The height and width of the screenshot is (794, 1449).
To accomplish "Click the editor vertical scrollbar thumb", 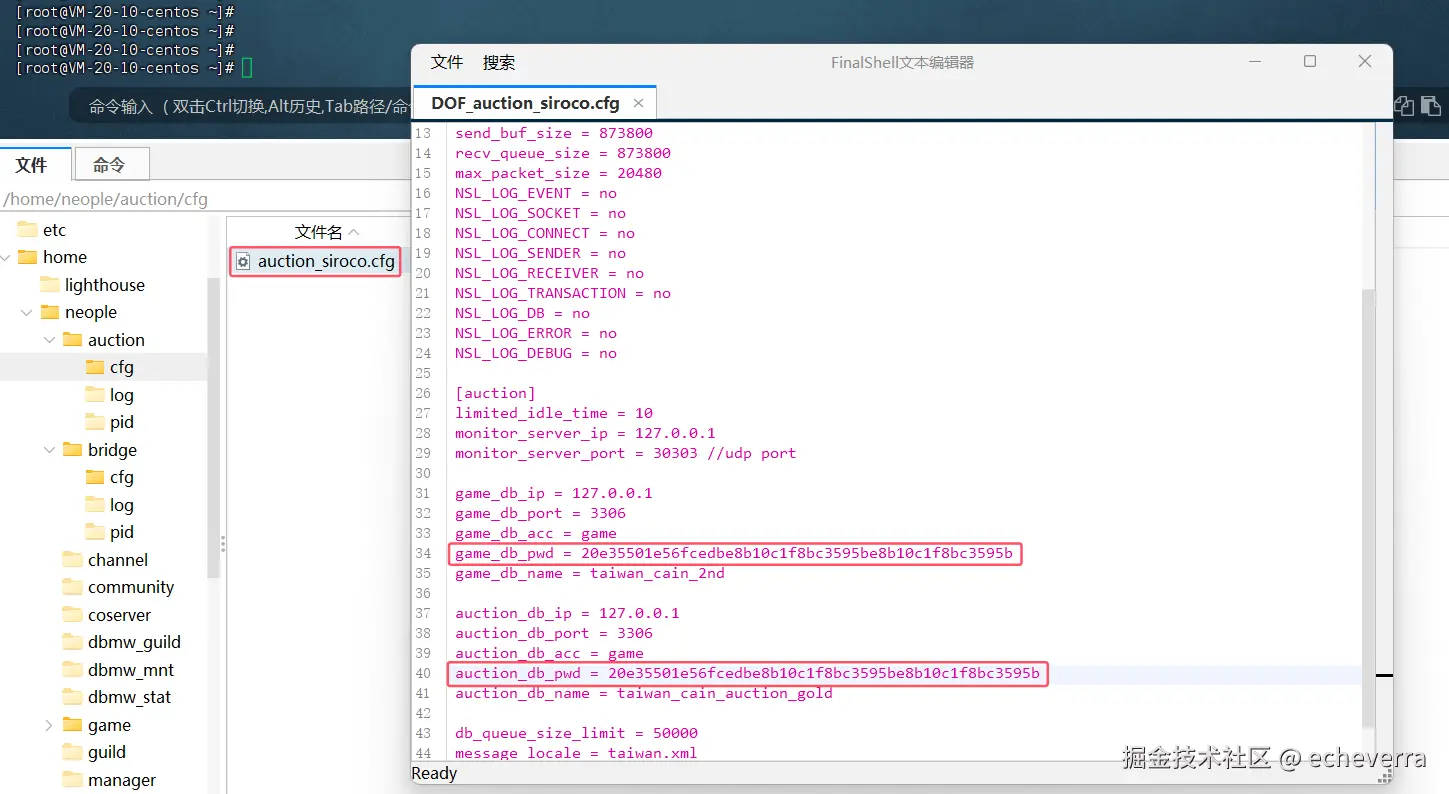I will (1369, 510).
